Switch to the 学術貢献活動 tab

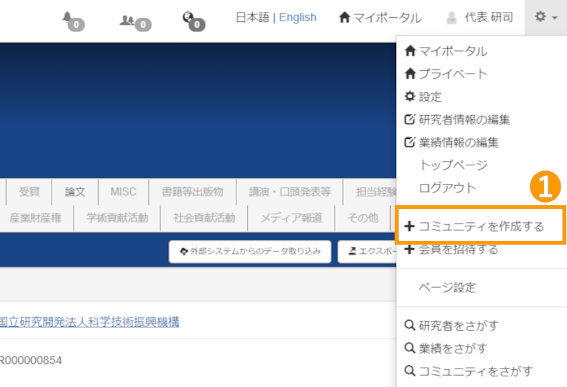pos(117,218)
